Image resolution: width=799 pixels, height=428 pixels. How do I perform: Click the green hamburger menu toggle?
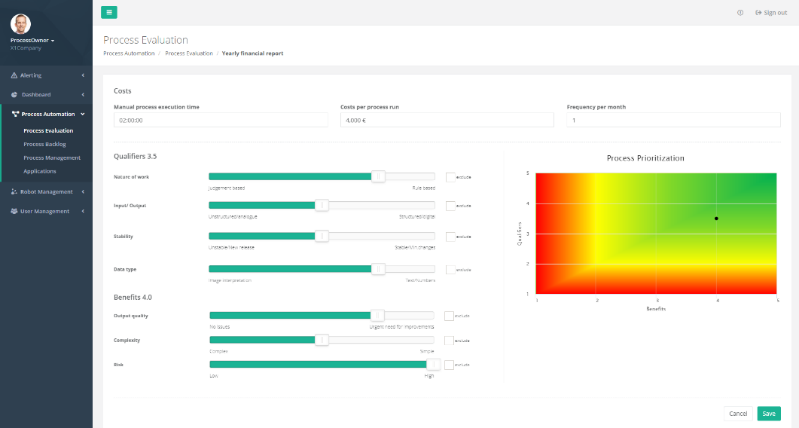pyautogui.click(x=110, y=12)
